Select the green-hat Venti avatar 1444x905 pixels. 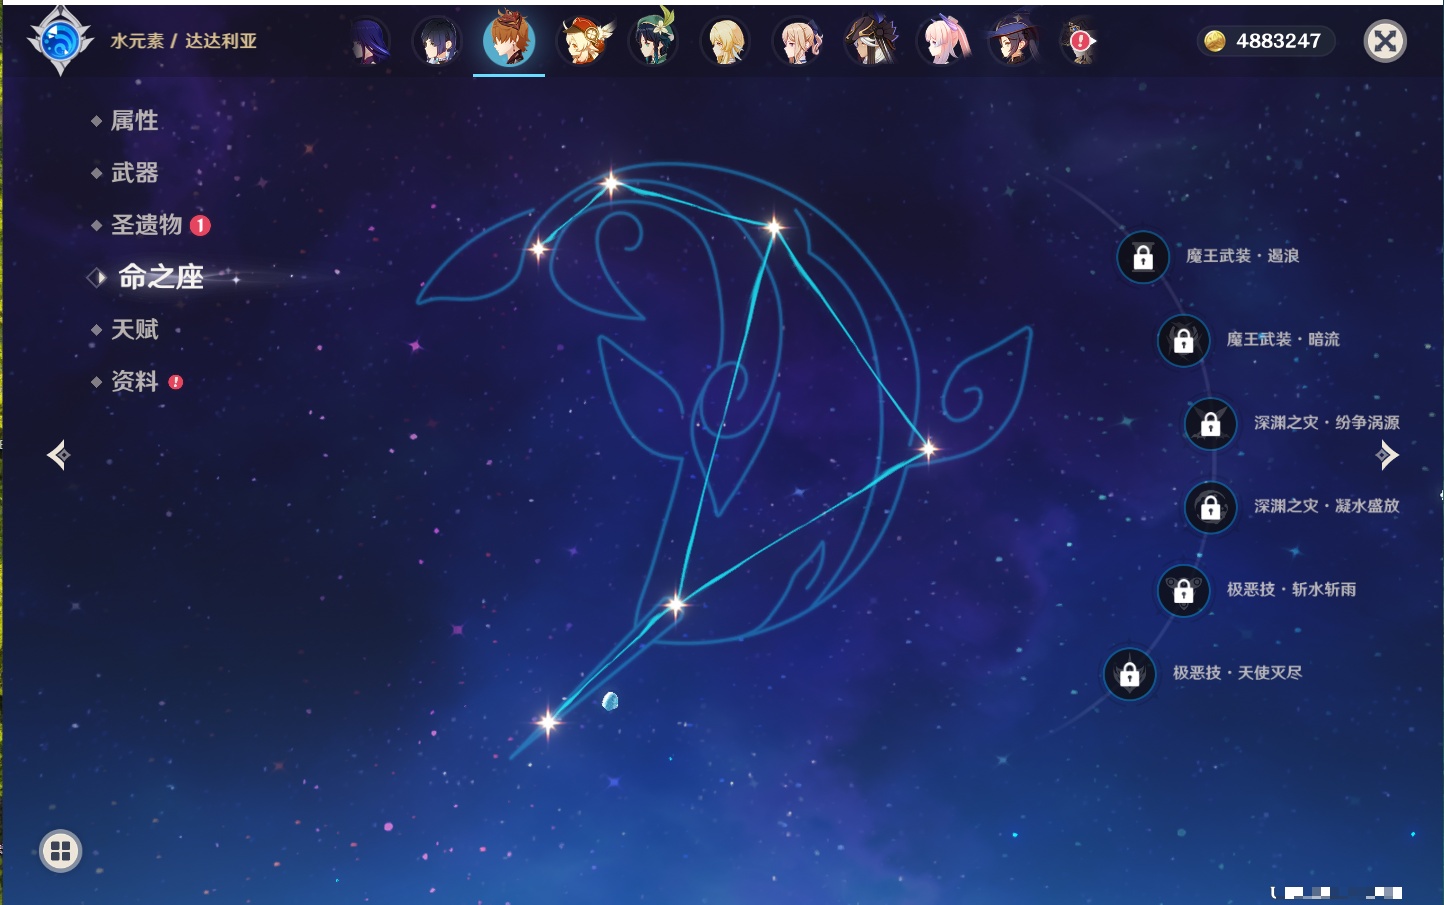[653, 41]
